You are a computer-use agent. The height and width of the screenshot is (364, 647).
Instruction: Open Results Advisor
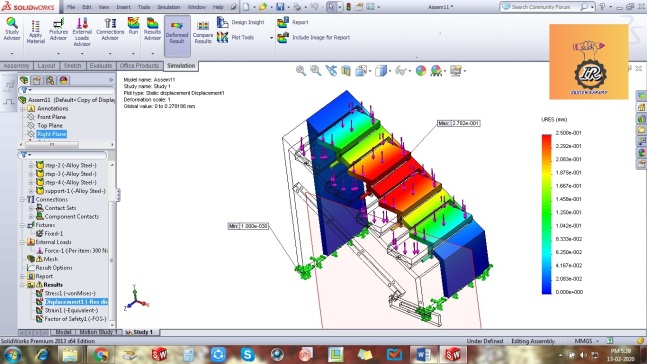[152, 29]
